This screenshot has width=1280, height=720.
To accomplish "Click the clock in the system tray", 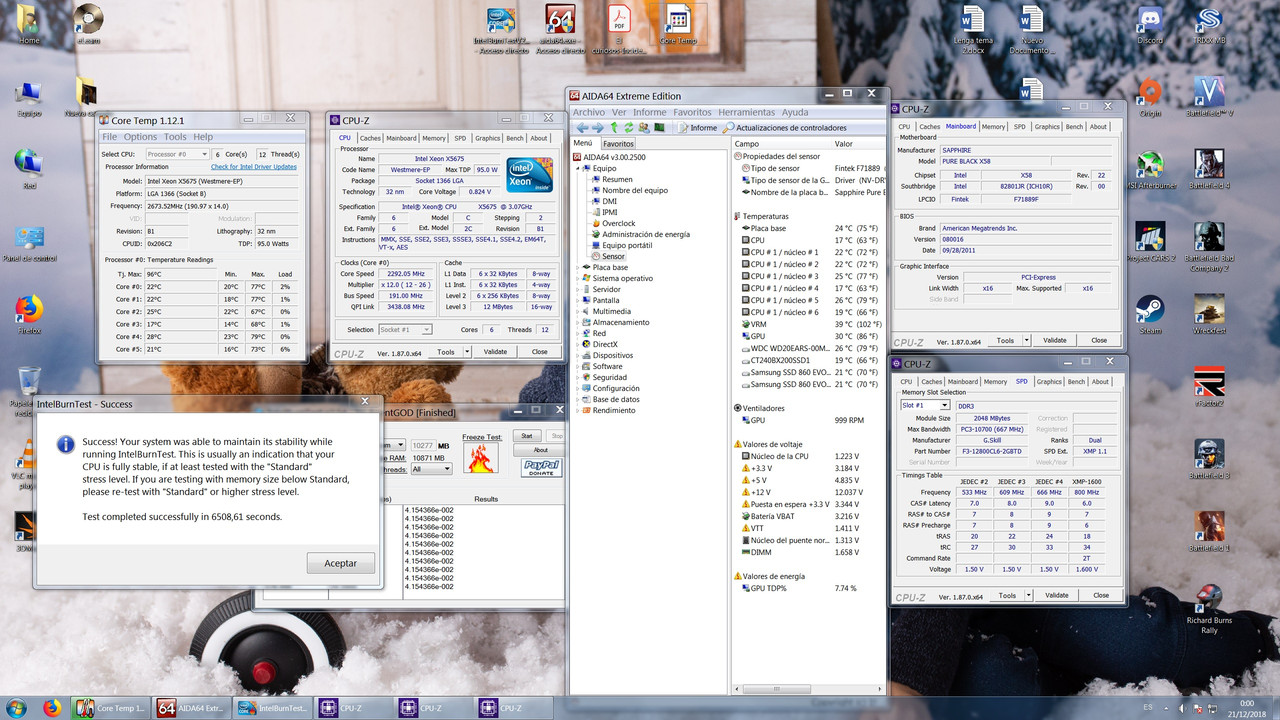I will 1247,708.
